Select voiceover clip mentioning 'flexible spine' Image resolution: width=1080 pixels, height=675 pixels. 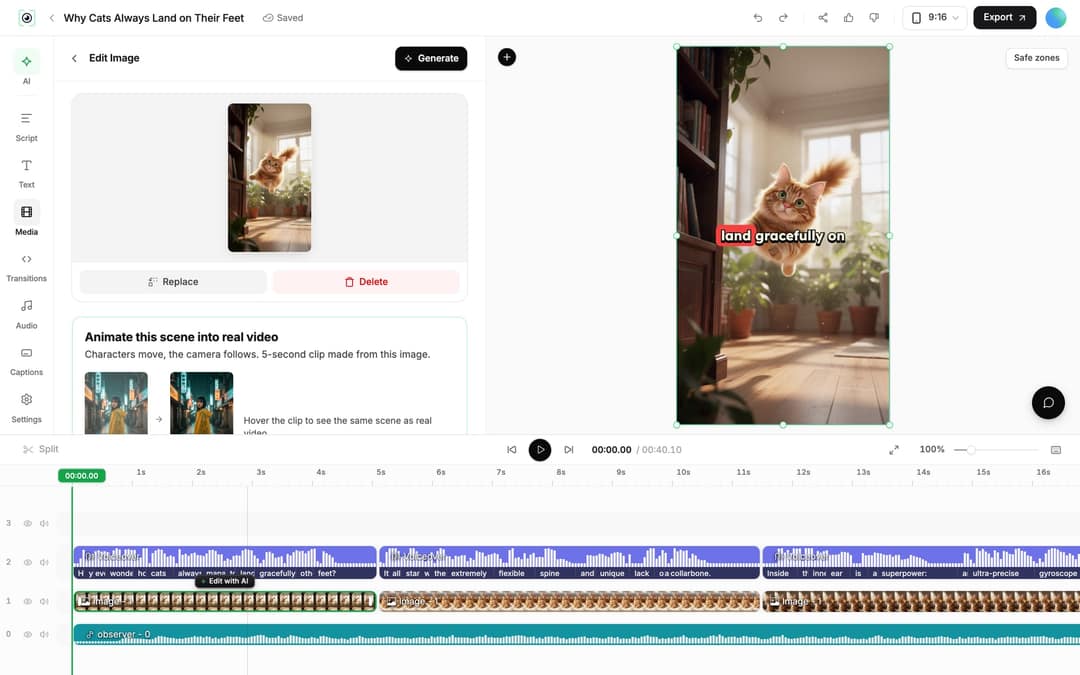pos(569,562)
